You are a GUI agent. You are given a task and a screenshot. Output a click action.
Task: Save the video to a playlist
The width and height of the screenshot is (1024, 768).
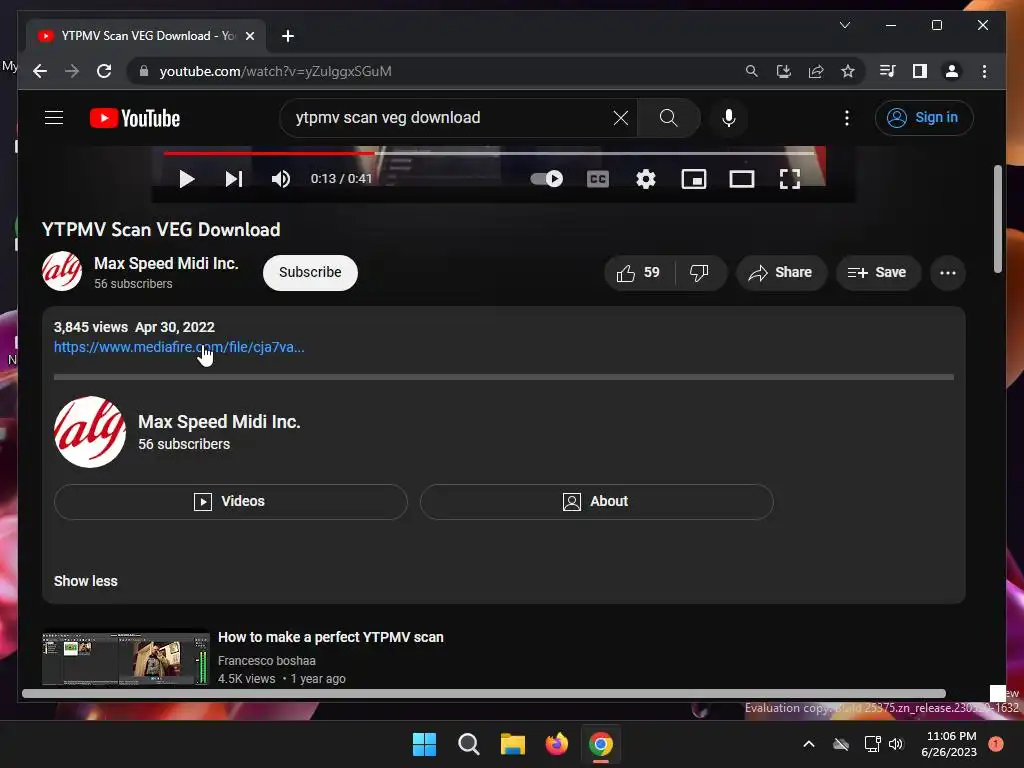click(878, 272)
